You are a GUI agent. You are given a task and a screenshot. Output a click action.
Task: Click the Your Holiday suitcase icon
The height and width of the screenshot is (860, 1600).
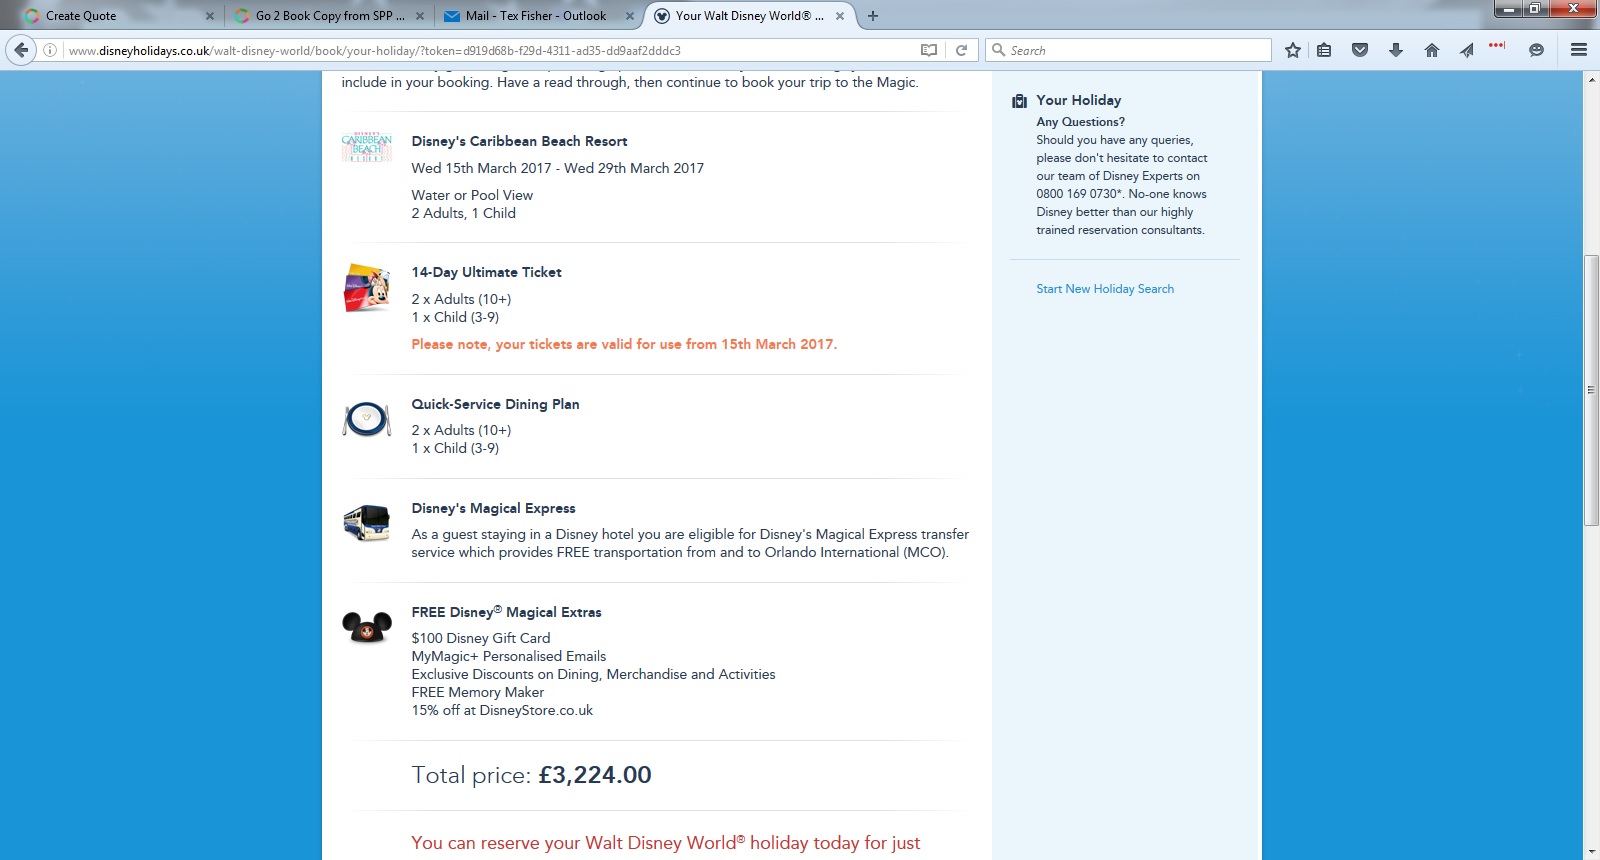click(1019, 101)
